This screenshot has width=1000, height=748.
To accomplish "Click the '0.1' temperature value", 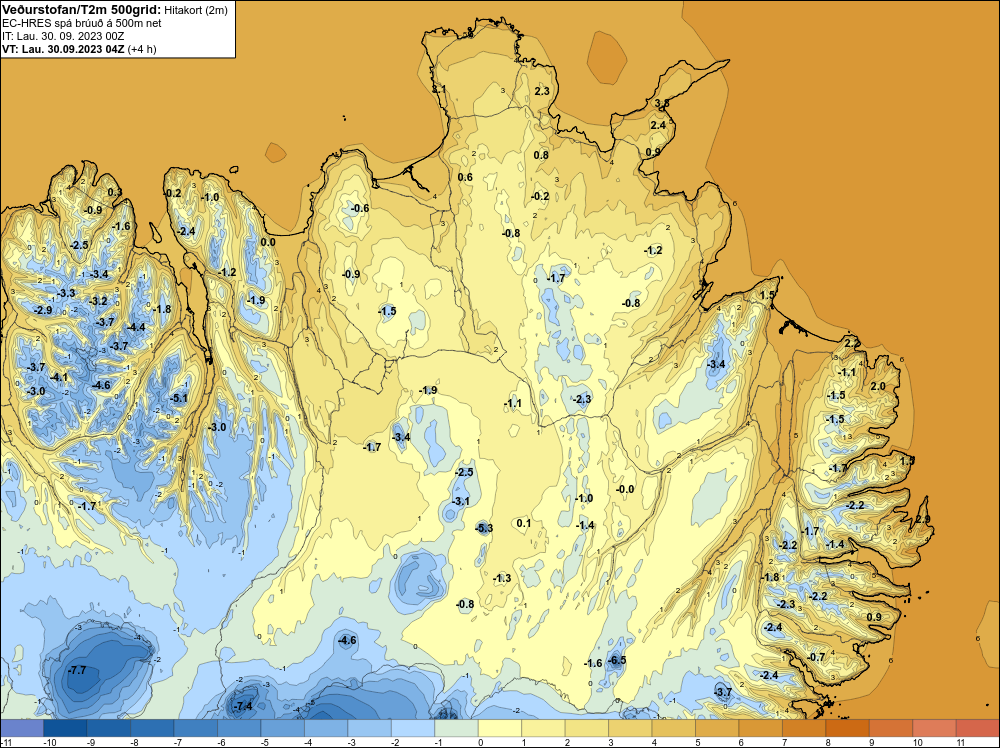I will click(x=524, y=523).
